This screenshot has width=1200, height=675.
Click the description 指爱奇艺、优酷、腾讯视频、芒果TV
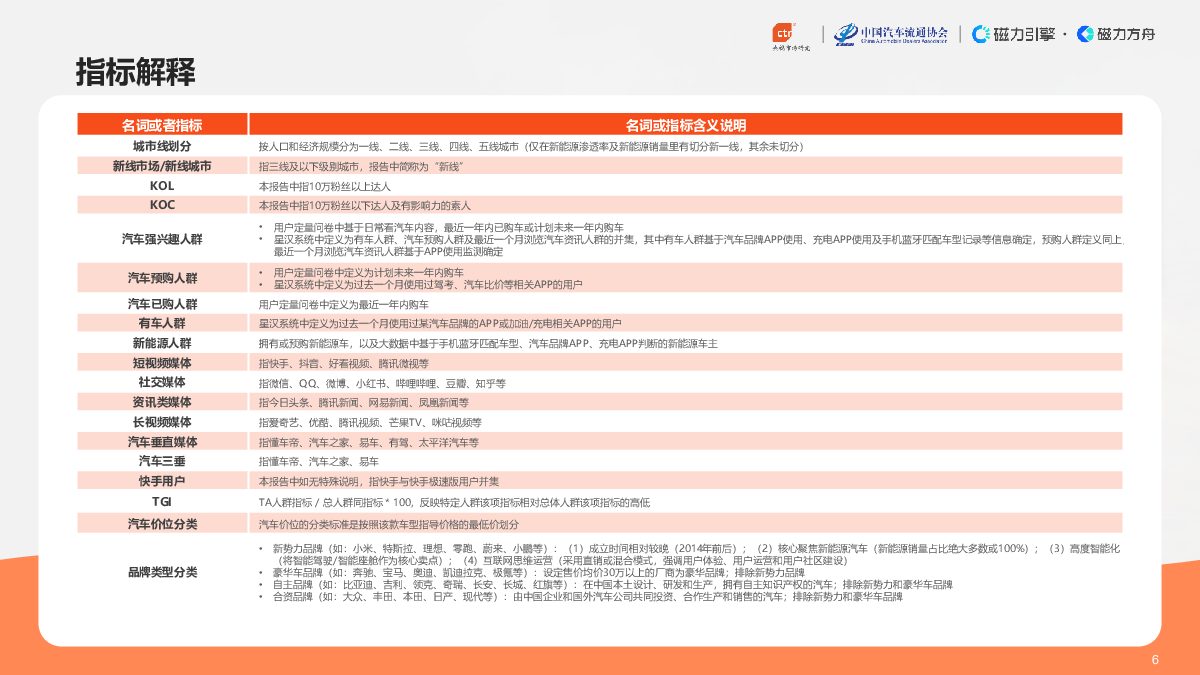pos(370,423)
